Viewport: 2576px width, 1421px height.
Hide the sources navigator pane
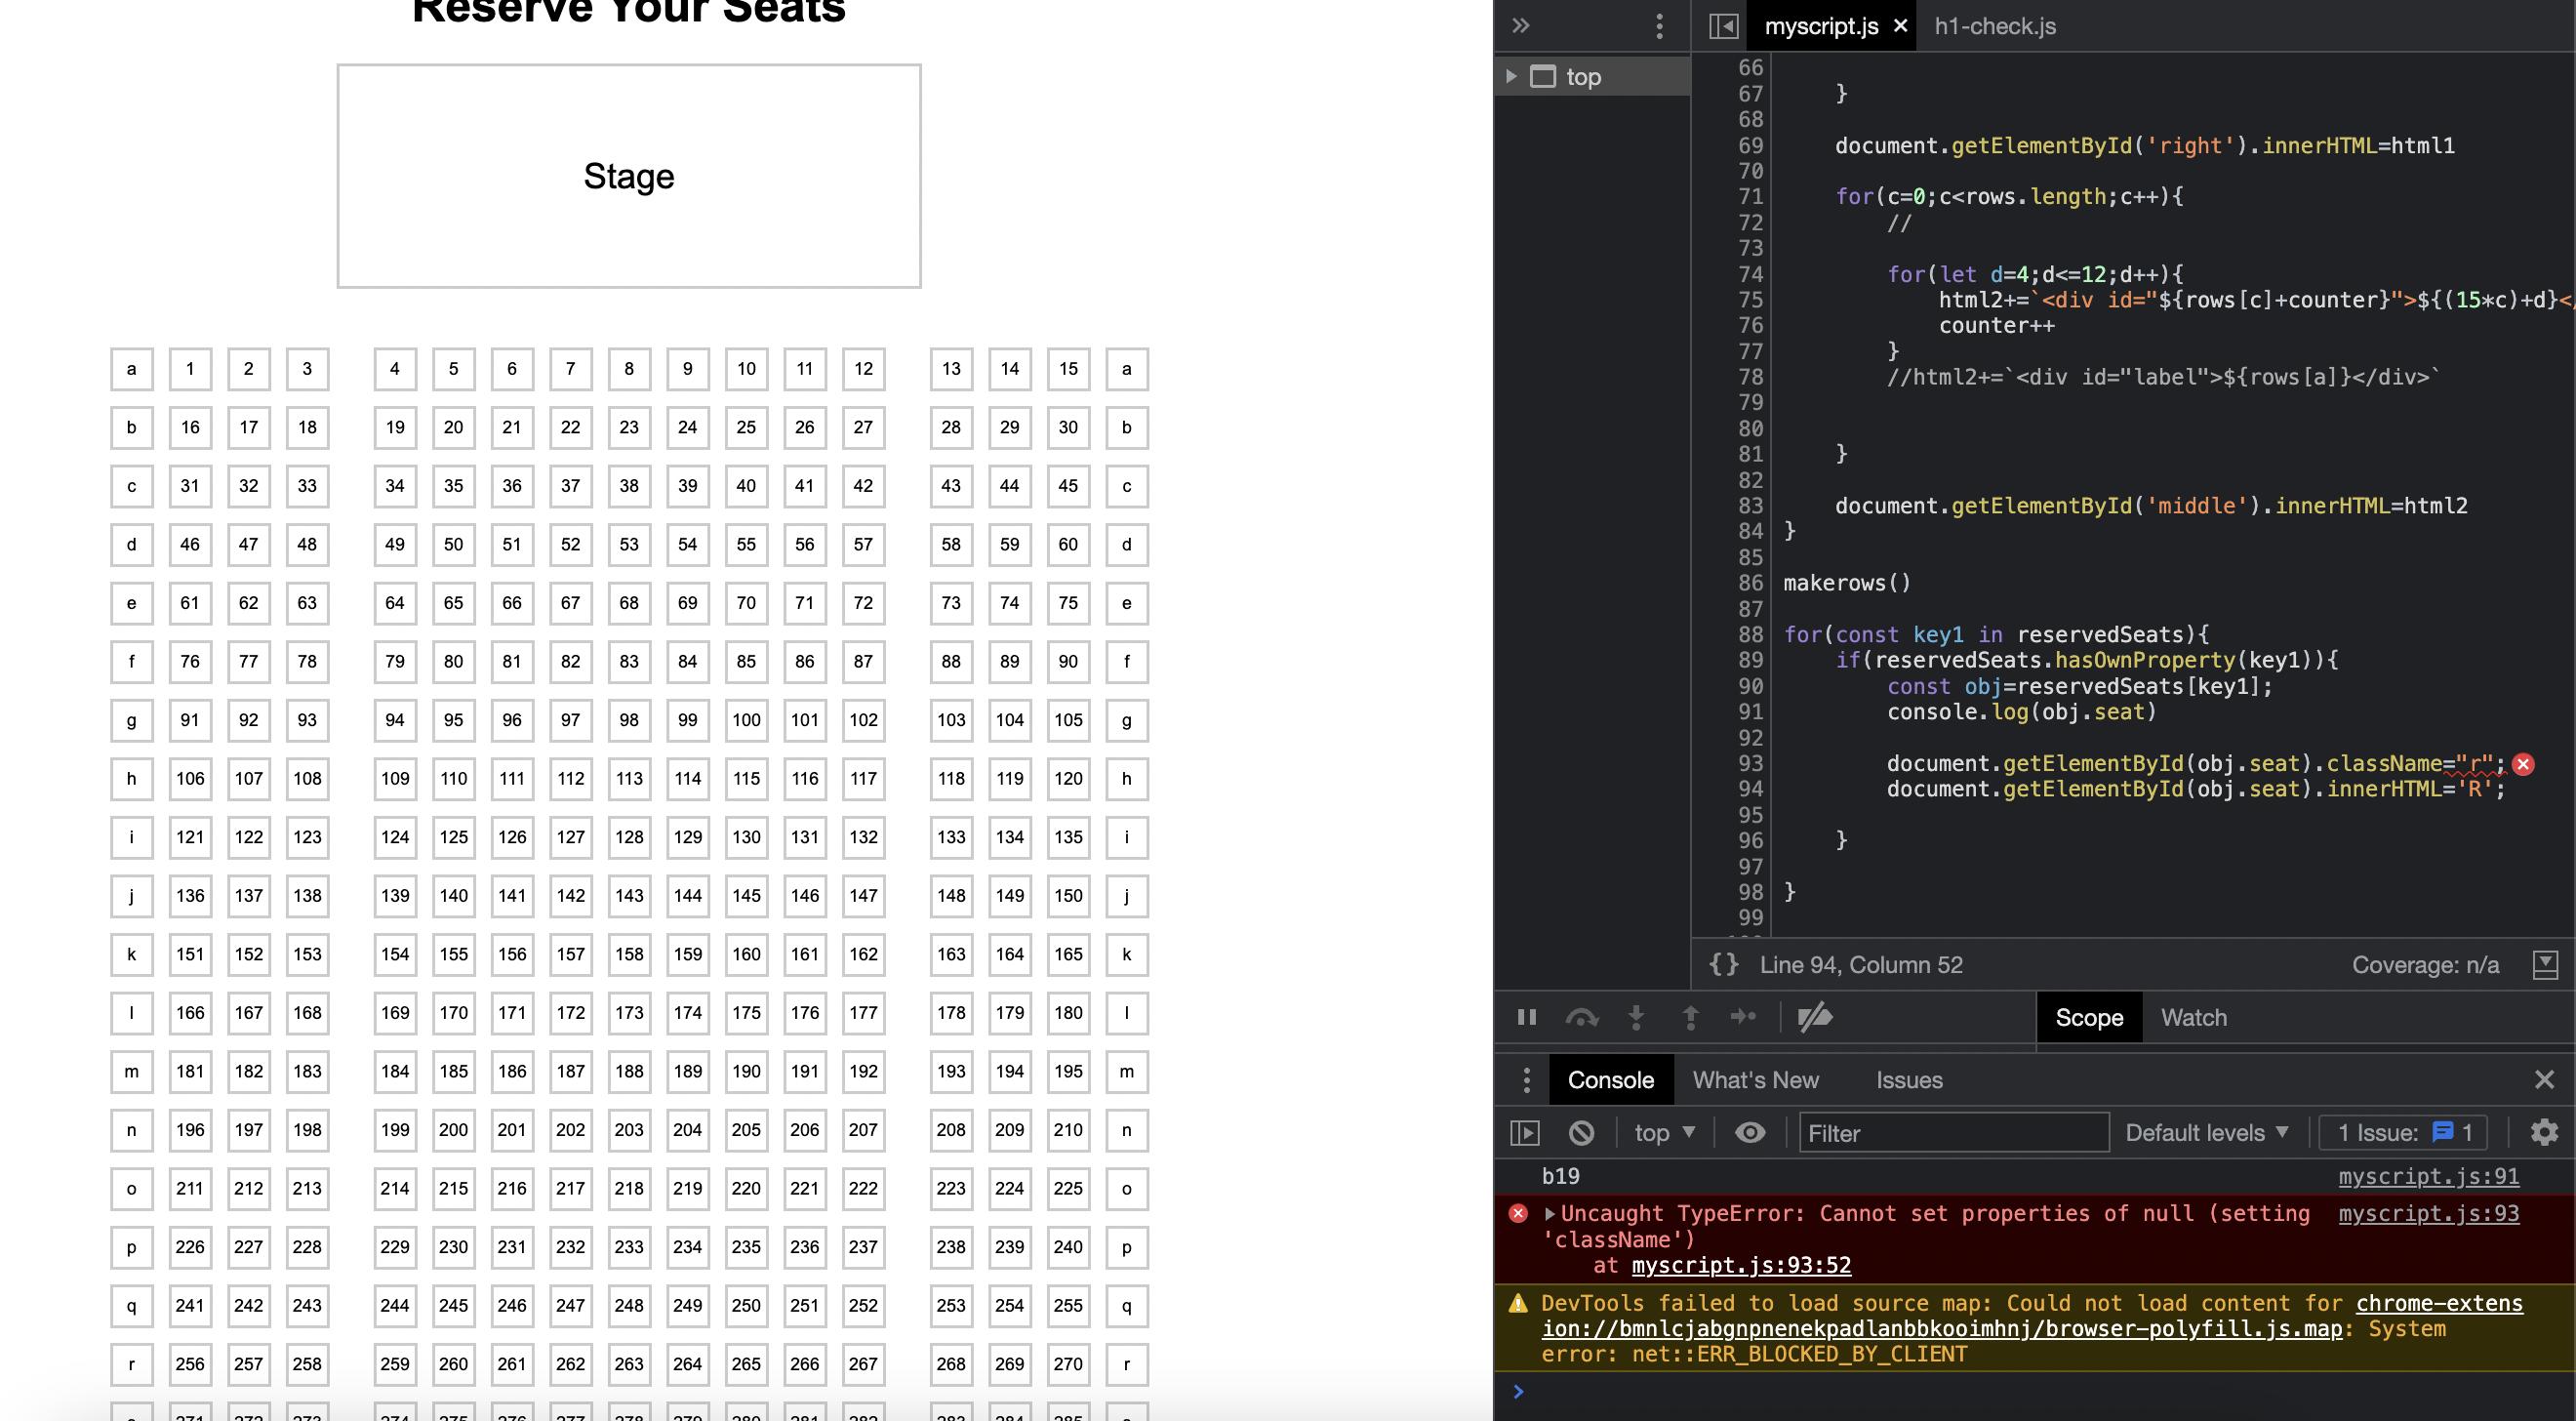1723,26
